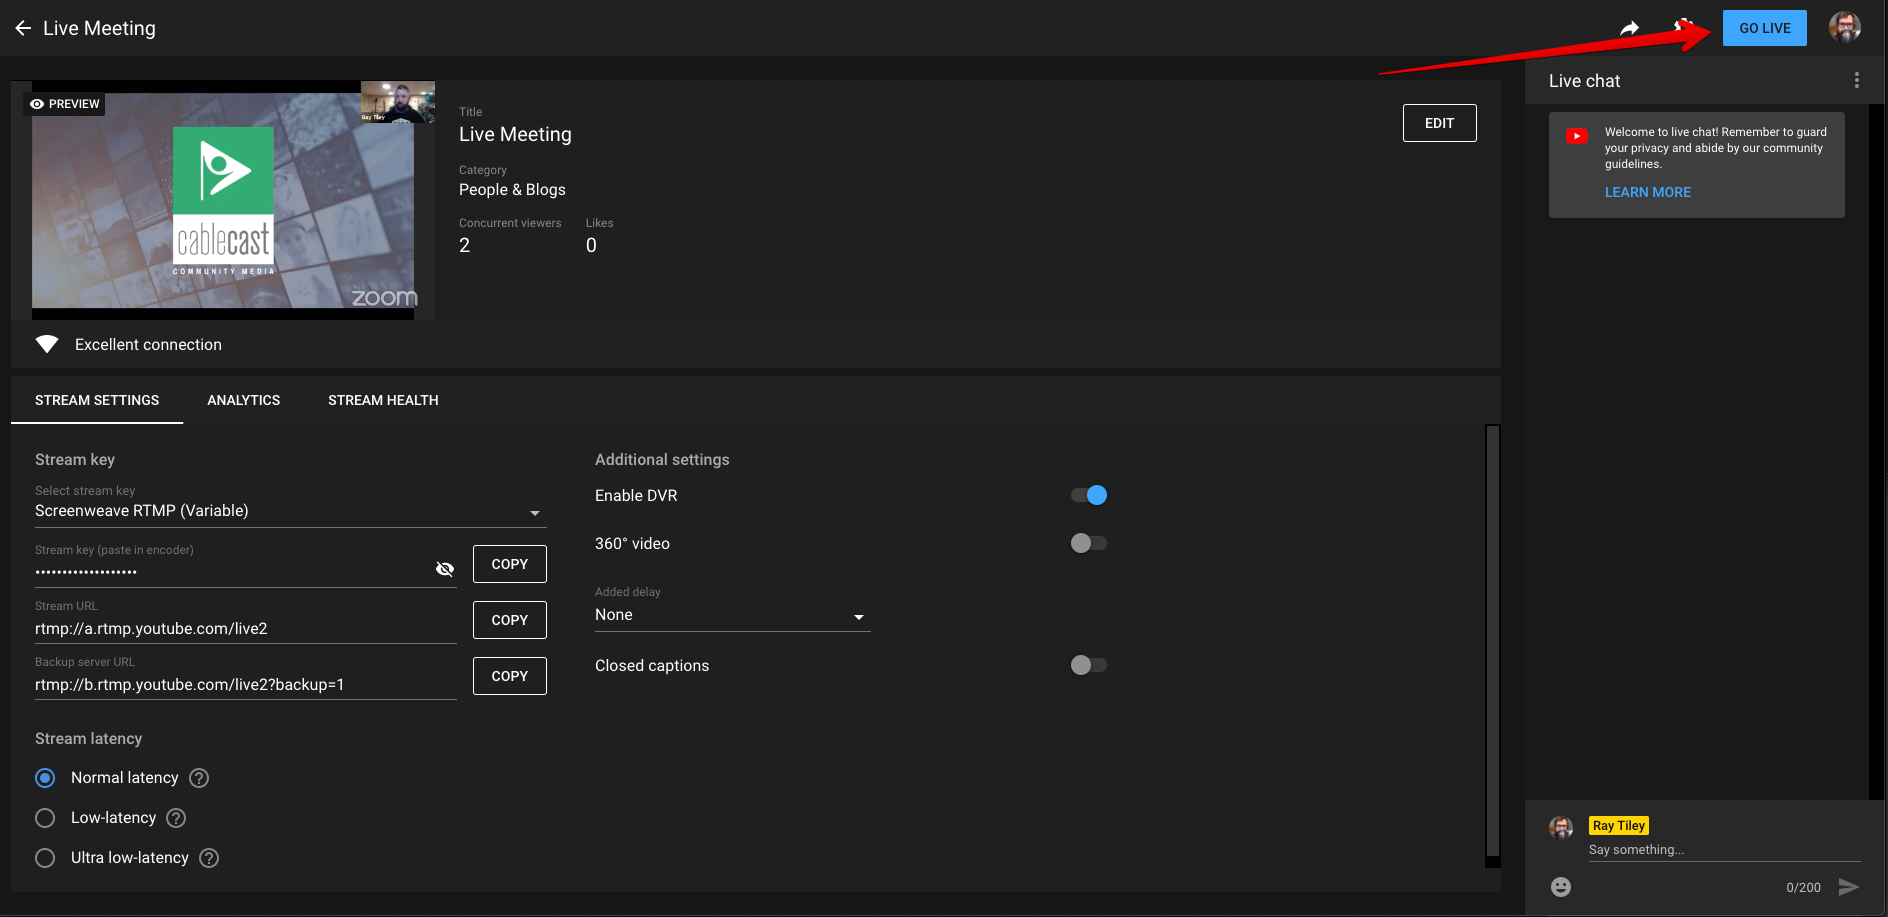
Task: Click the stream settings panel scrollbar
Action: tap(1493, 640)
